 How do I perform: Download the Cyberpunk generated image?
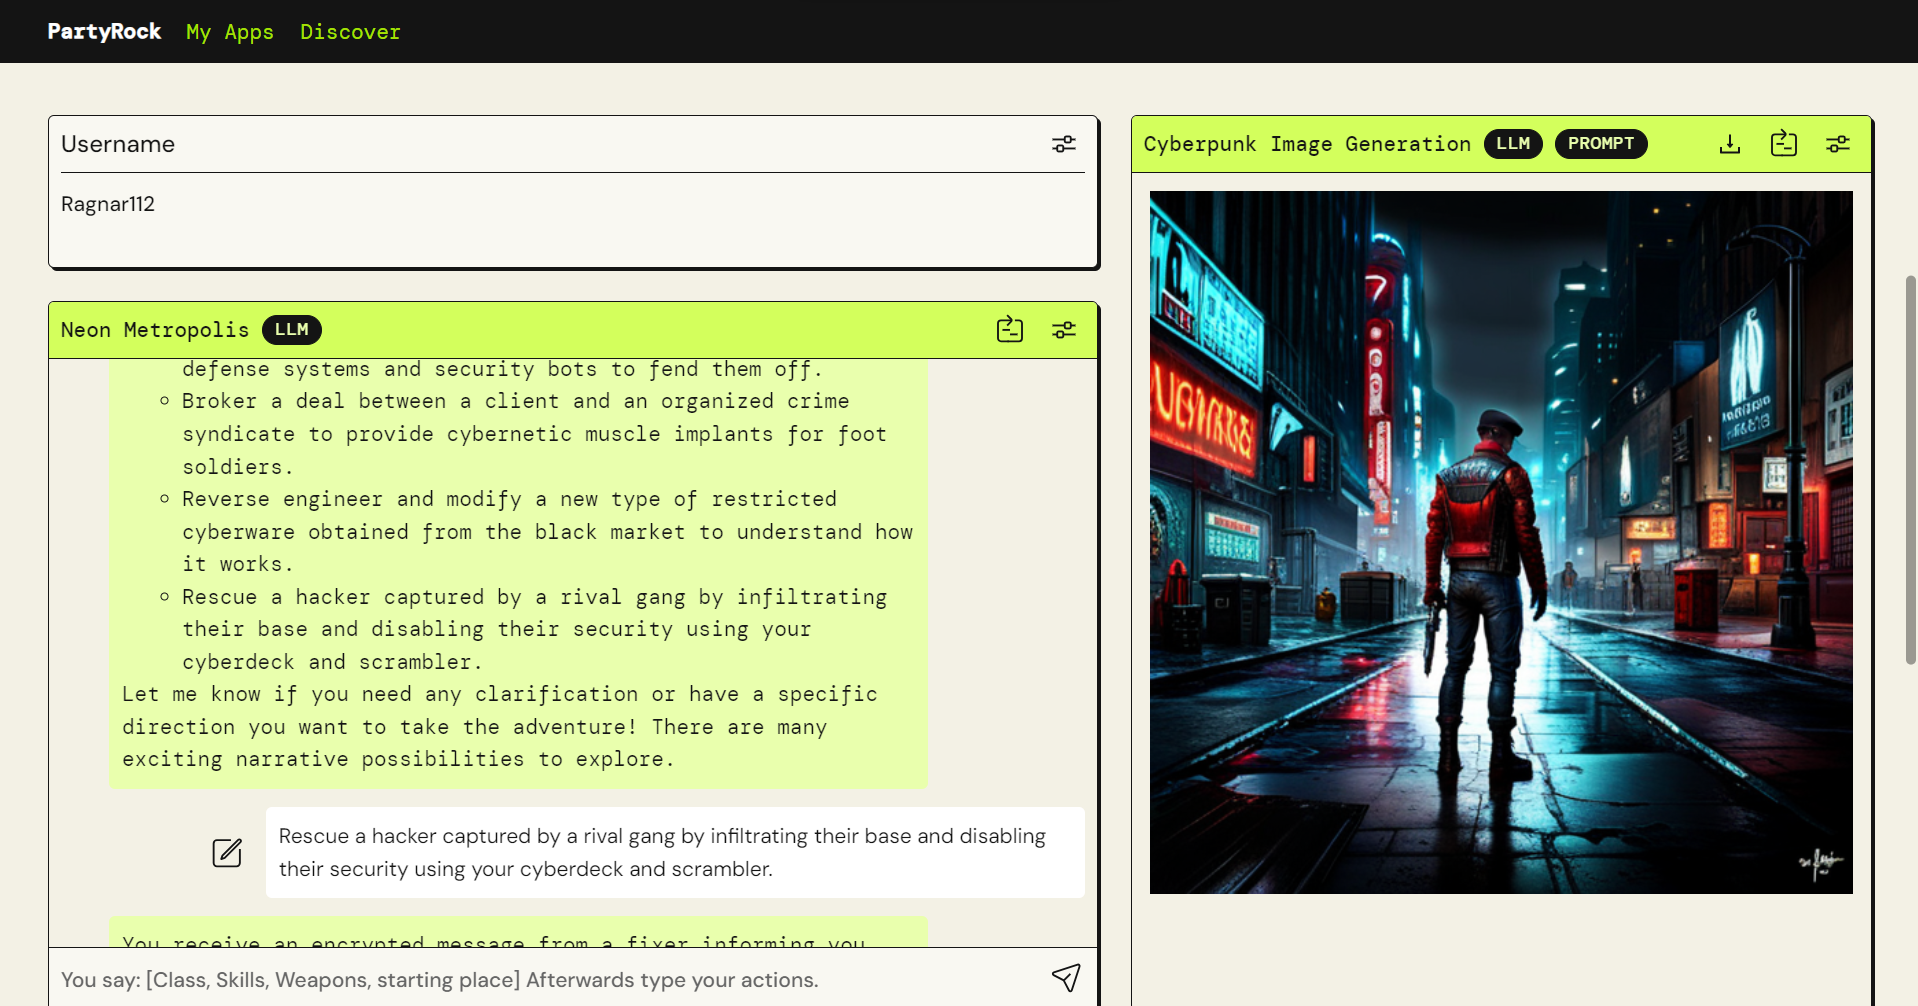(1730, 144)
